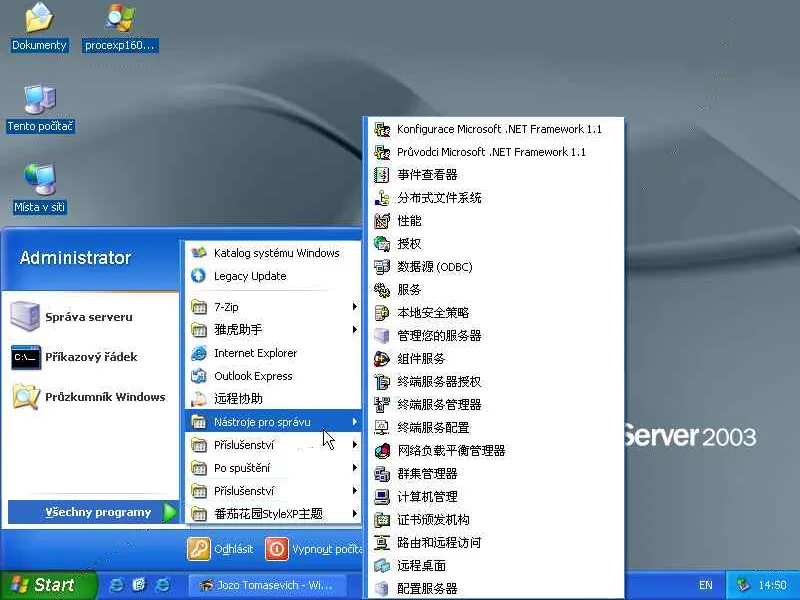This screenshot has width=800, height=600.
Task: Click first Internet Explorer quick launch icon
Action: tap(116, 585)
